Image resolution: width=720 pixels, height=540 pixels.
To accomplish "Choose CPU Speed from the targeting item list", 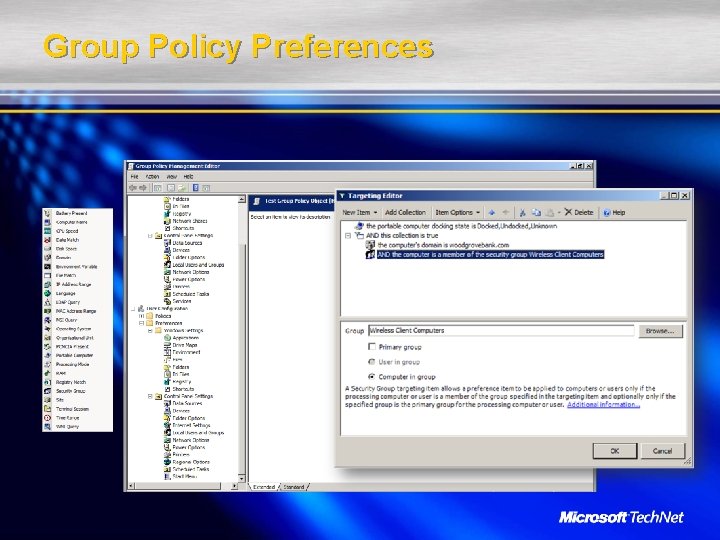I will tap(67, 231).
